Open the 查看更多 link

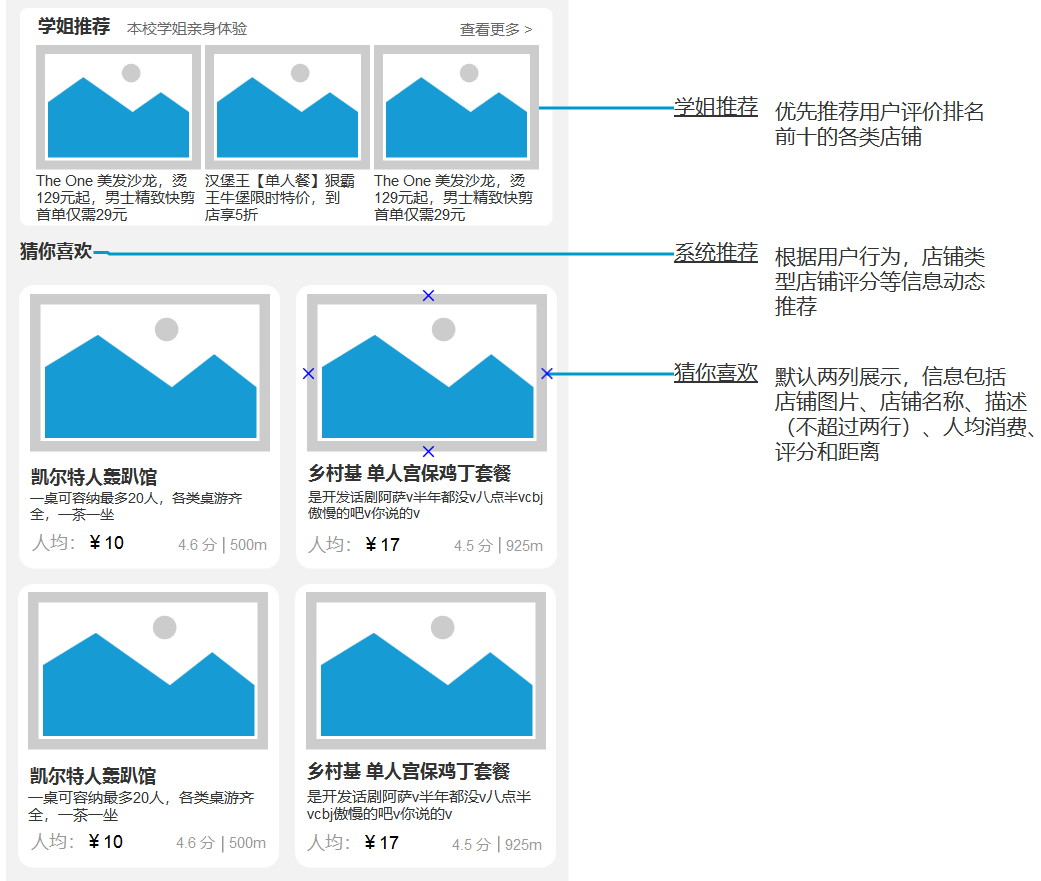coord(494,30)
